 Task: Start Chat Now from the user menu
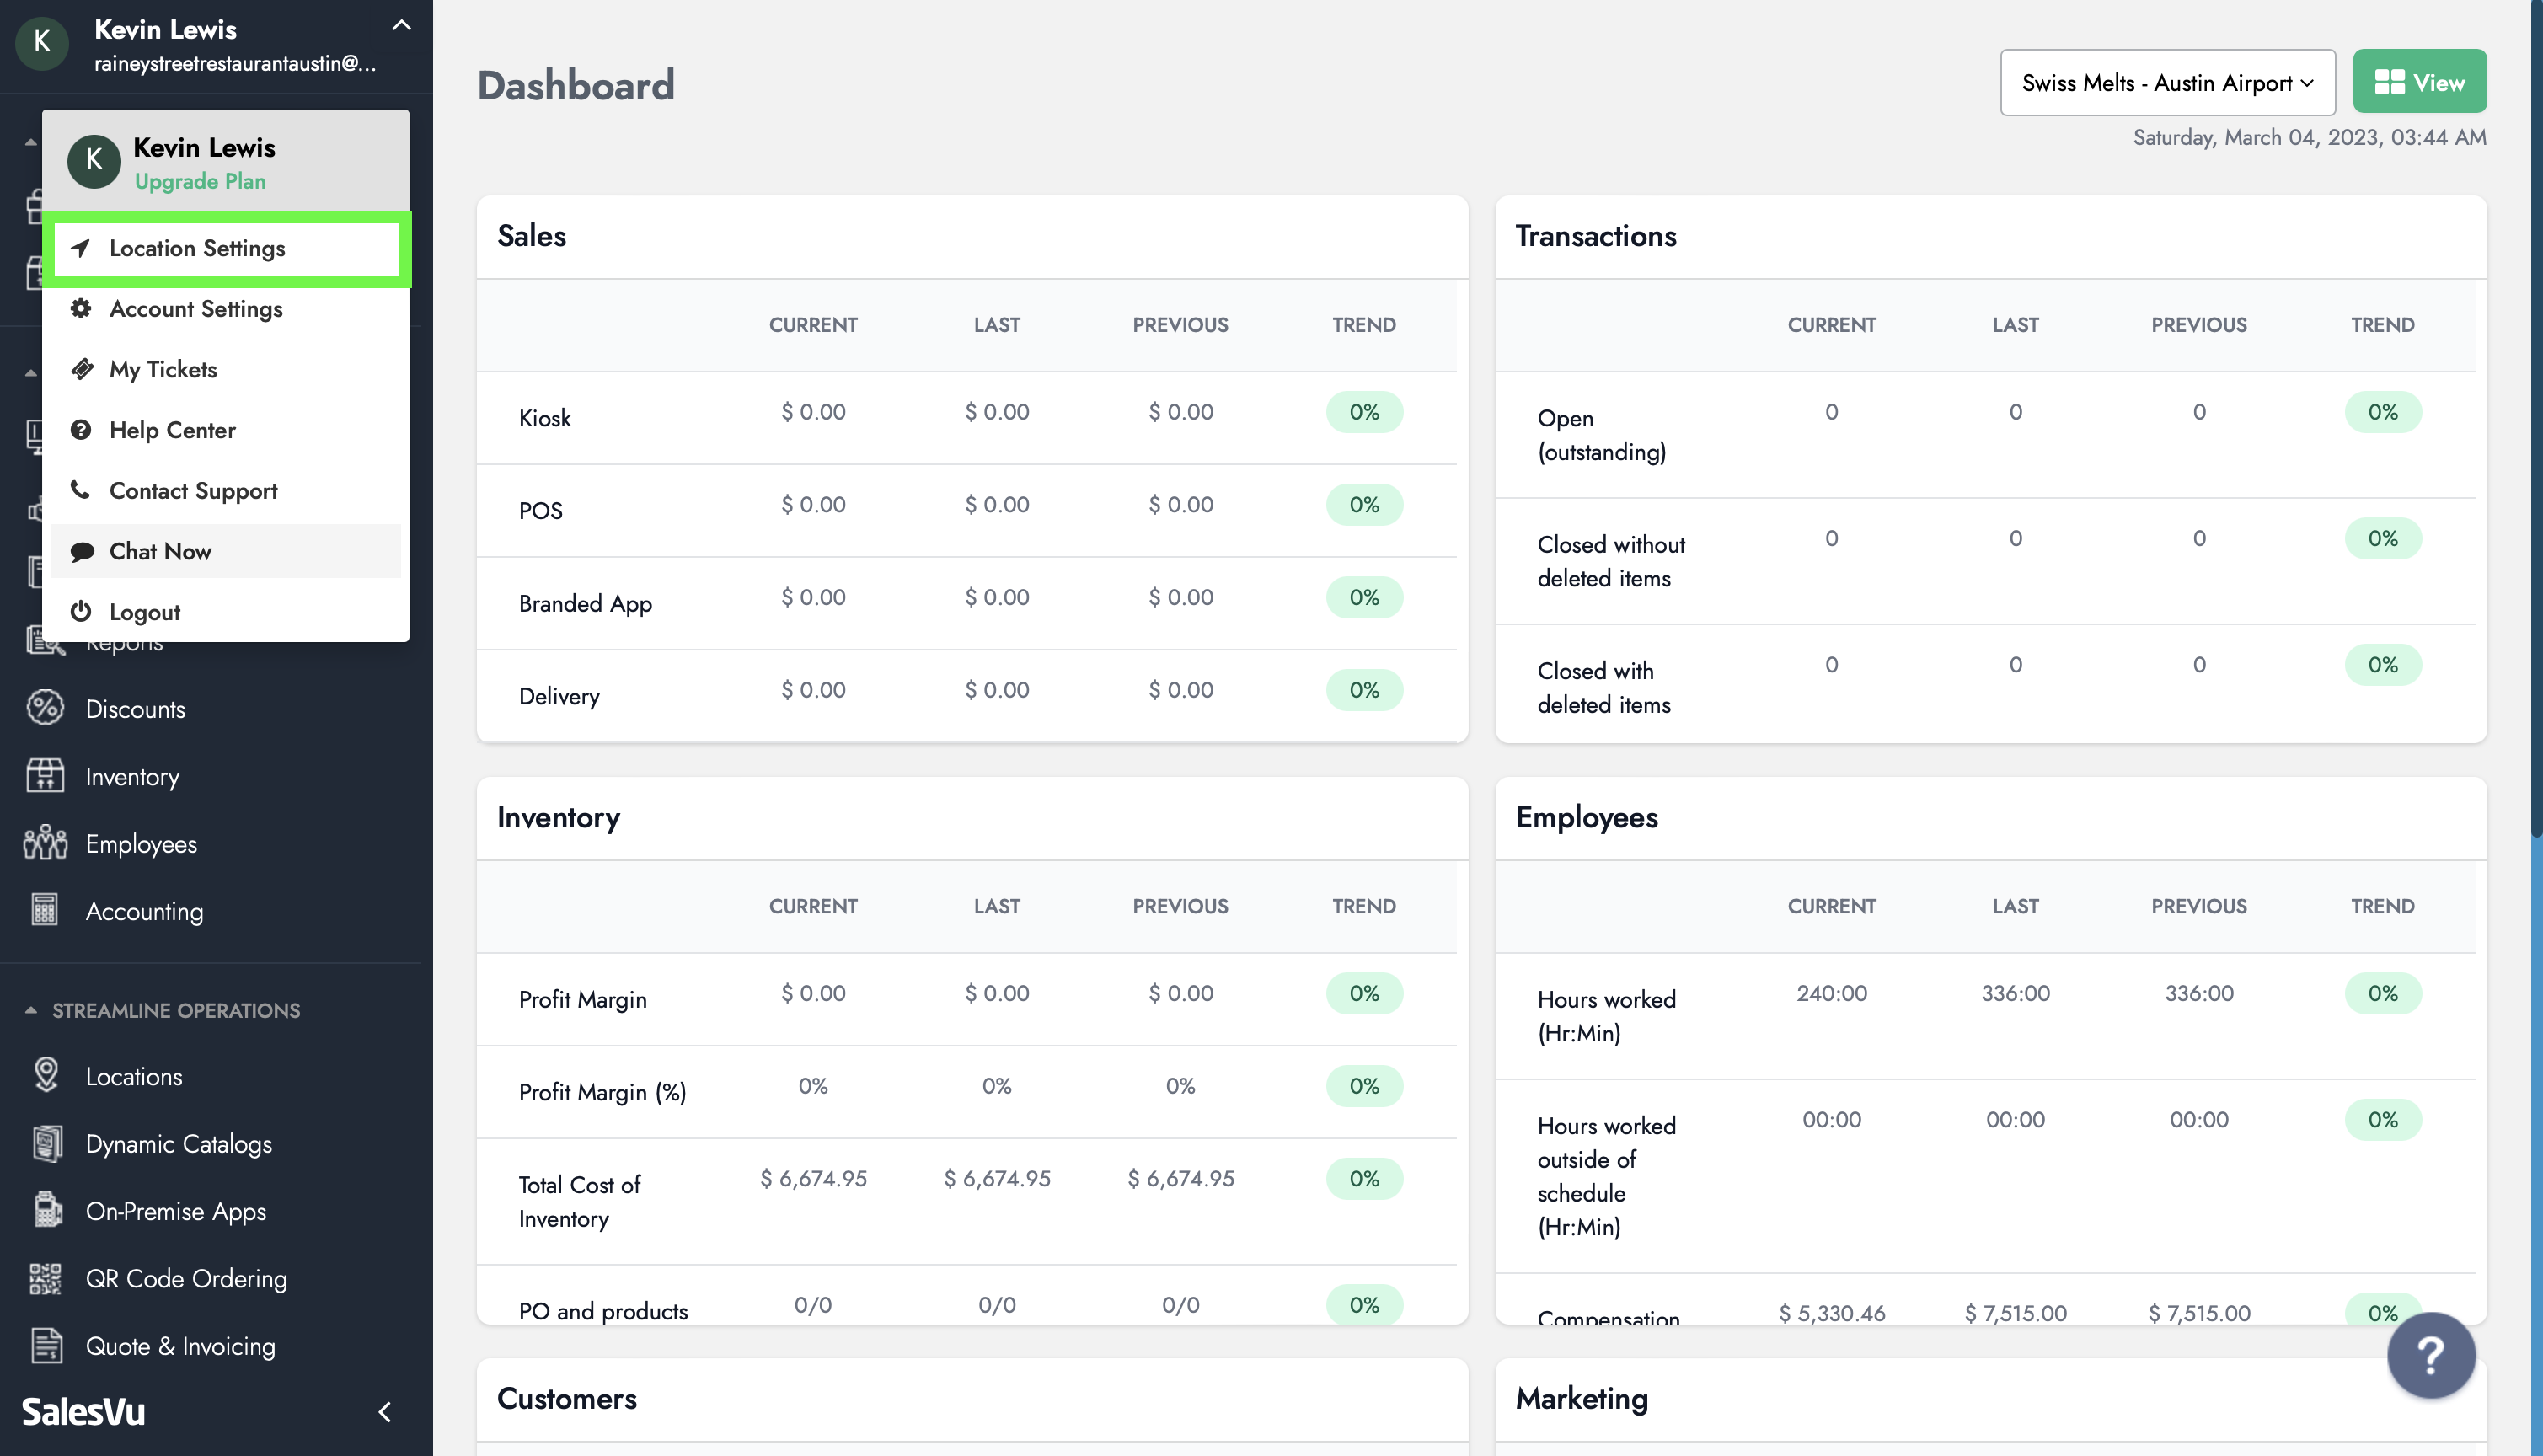tap(226, 551)
